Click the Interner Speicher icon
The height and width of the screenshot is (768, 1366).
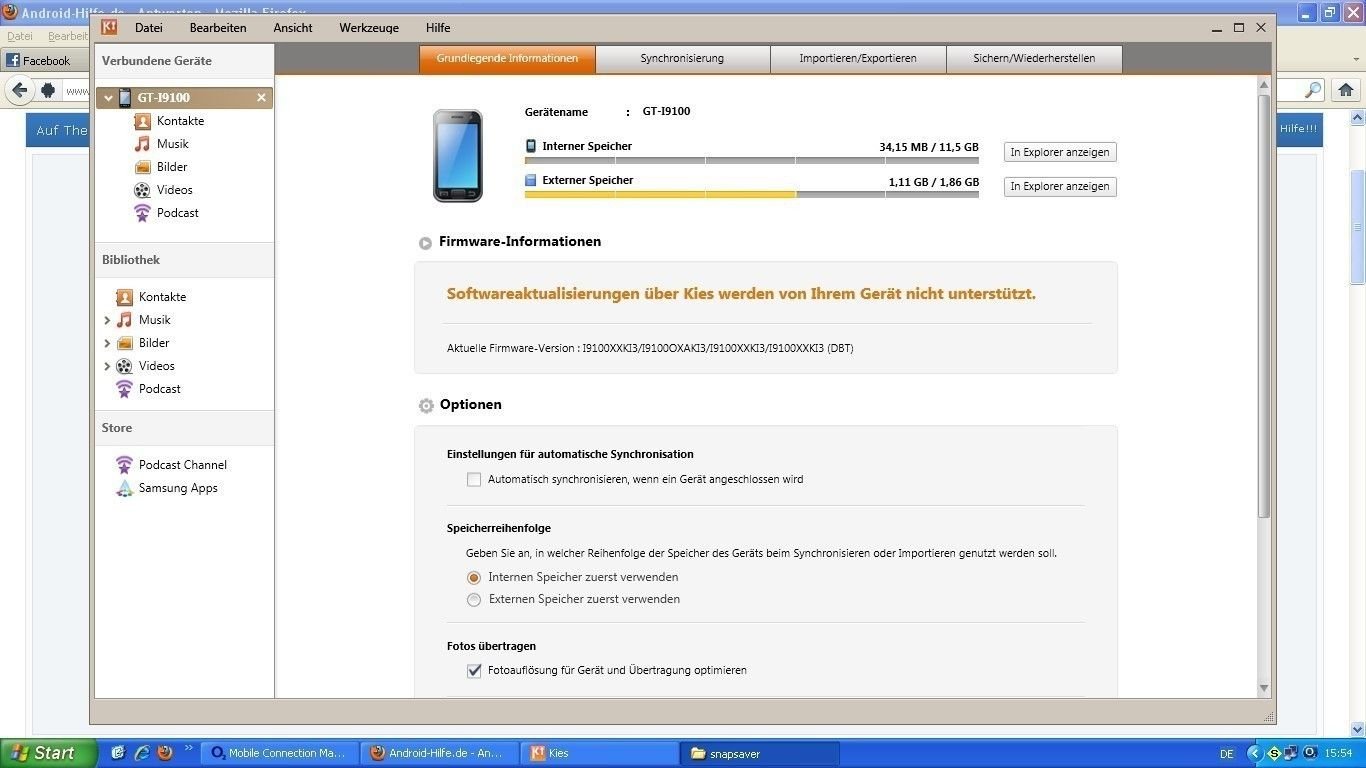point(531,146)
